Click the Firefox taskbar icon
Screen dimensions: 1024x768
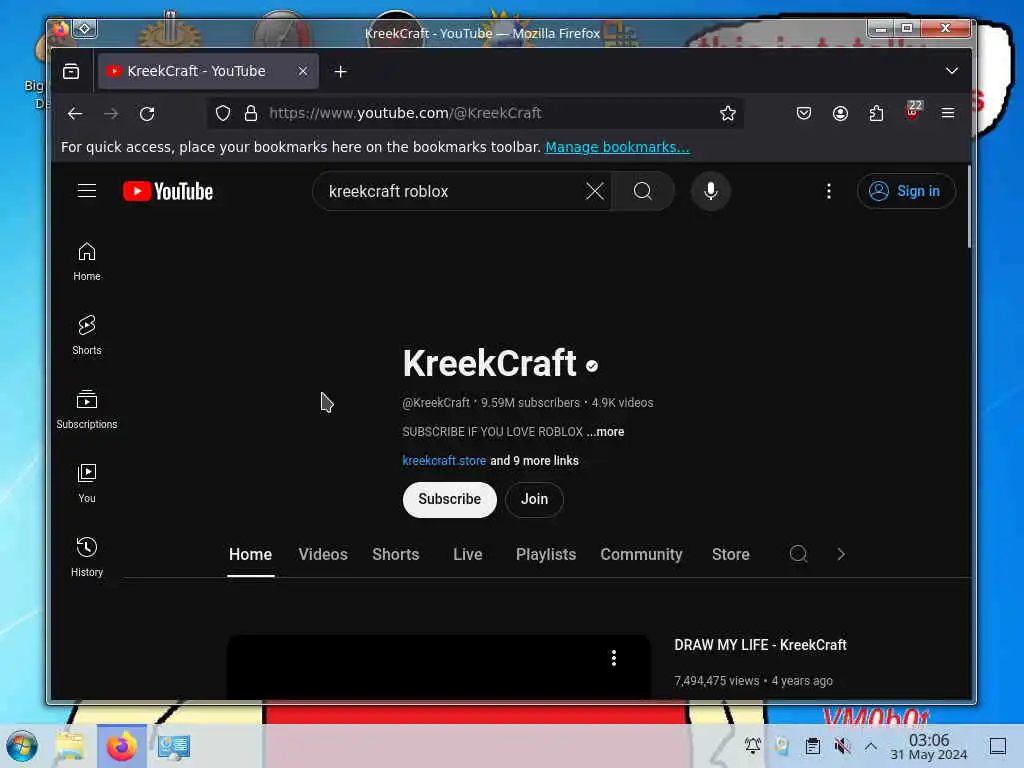[x=121, y=746]
